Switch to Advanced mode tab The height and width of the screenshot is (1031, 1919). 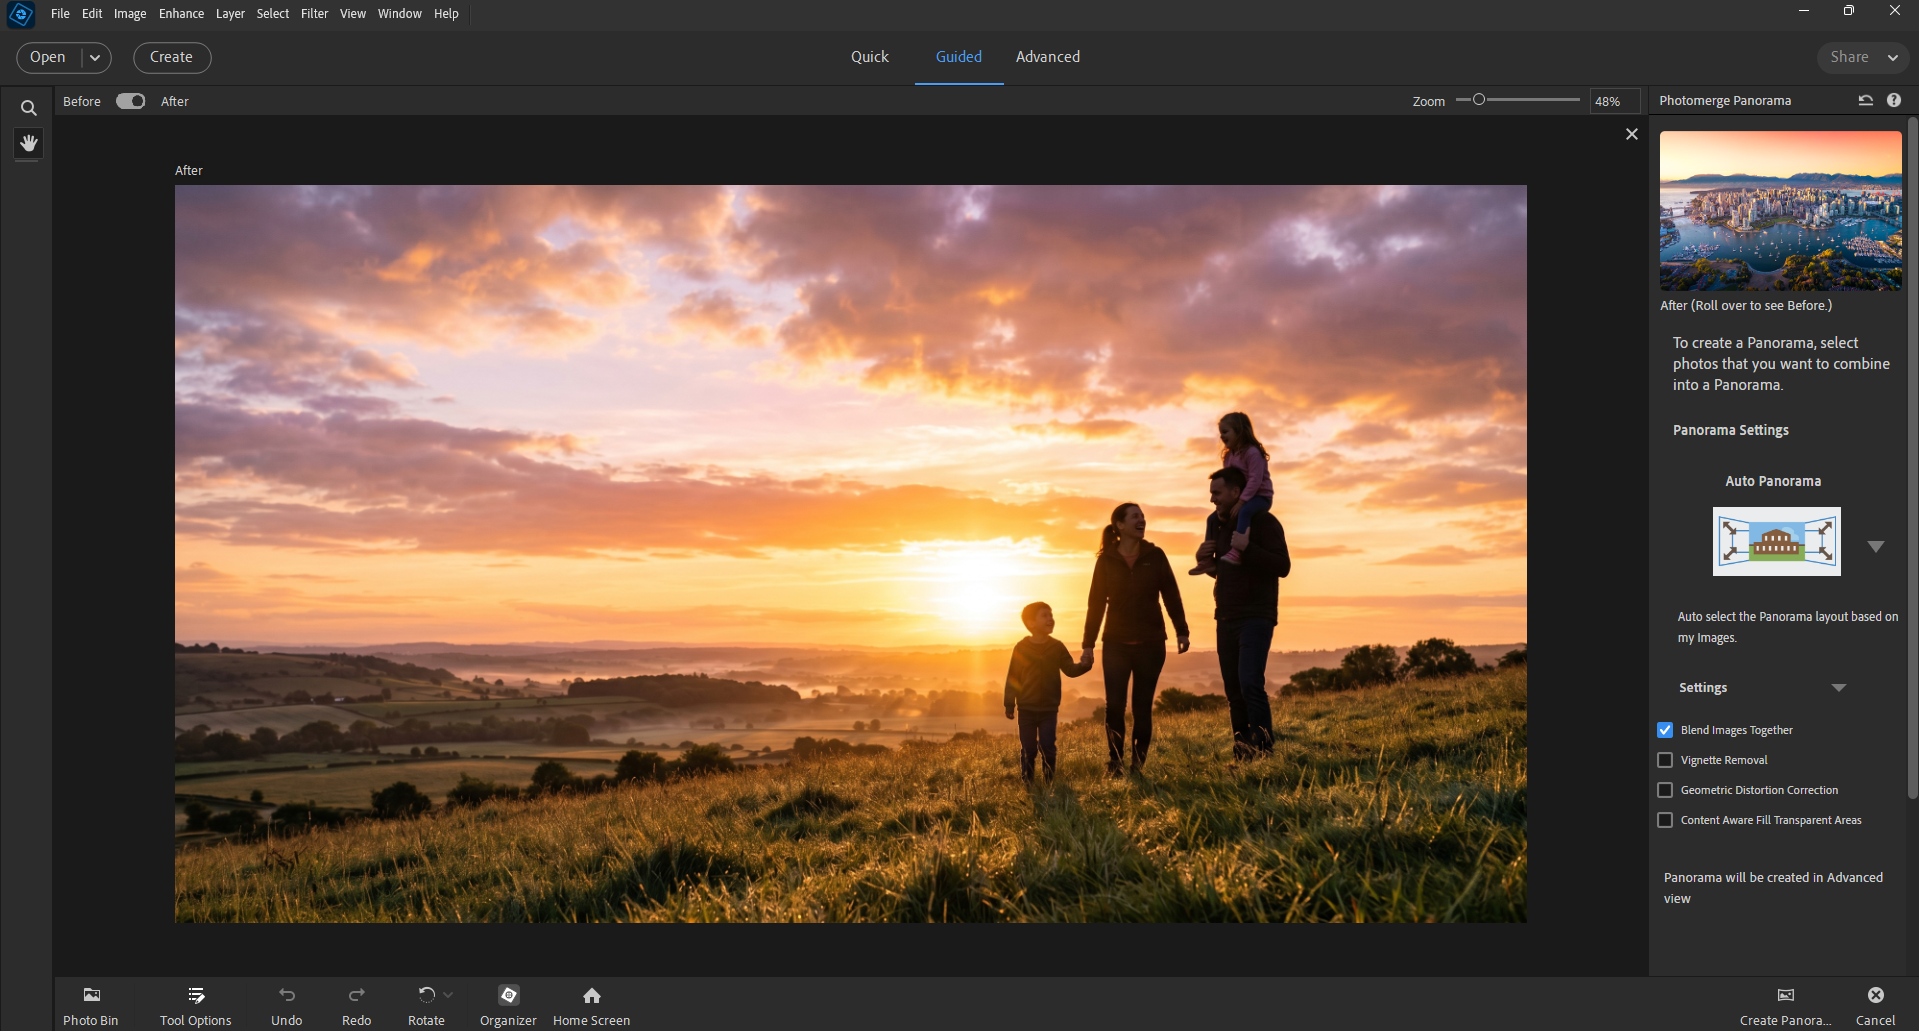tap(1047, 57)
